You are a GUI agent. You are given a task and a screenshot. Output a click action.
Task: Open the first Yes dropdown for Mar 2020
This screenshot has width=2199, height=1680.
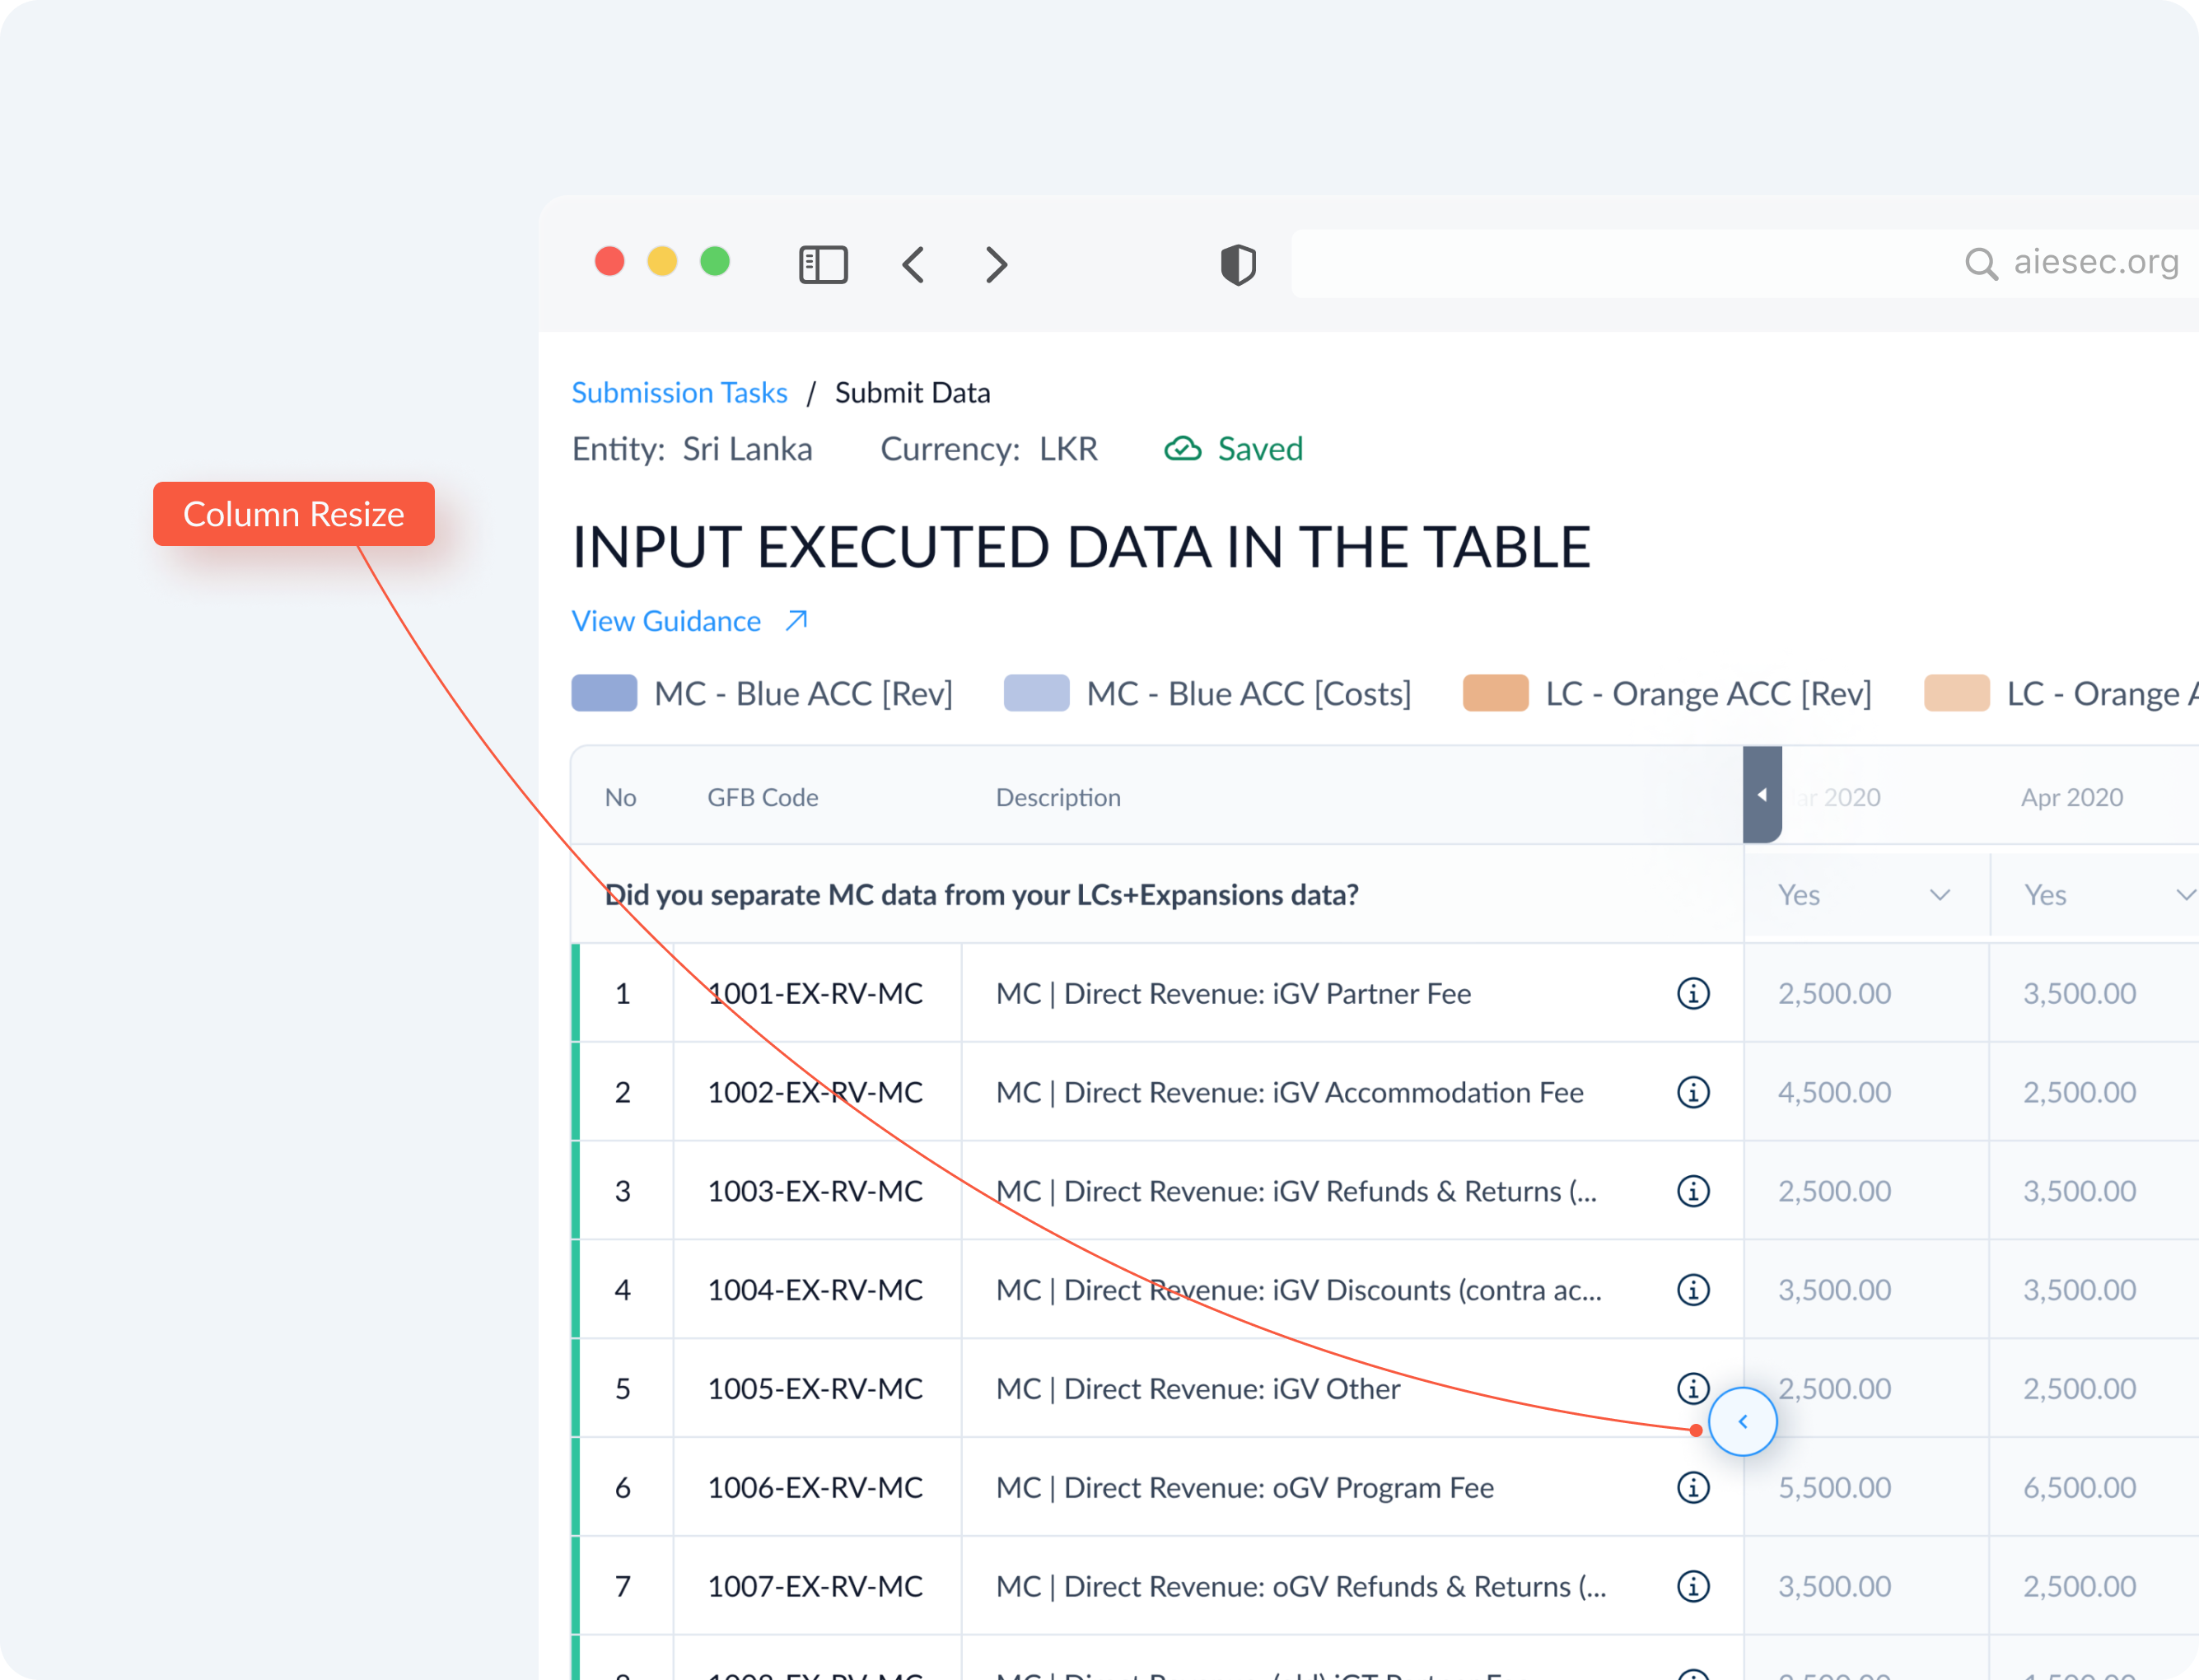1865,895
